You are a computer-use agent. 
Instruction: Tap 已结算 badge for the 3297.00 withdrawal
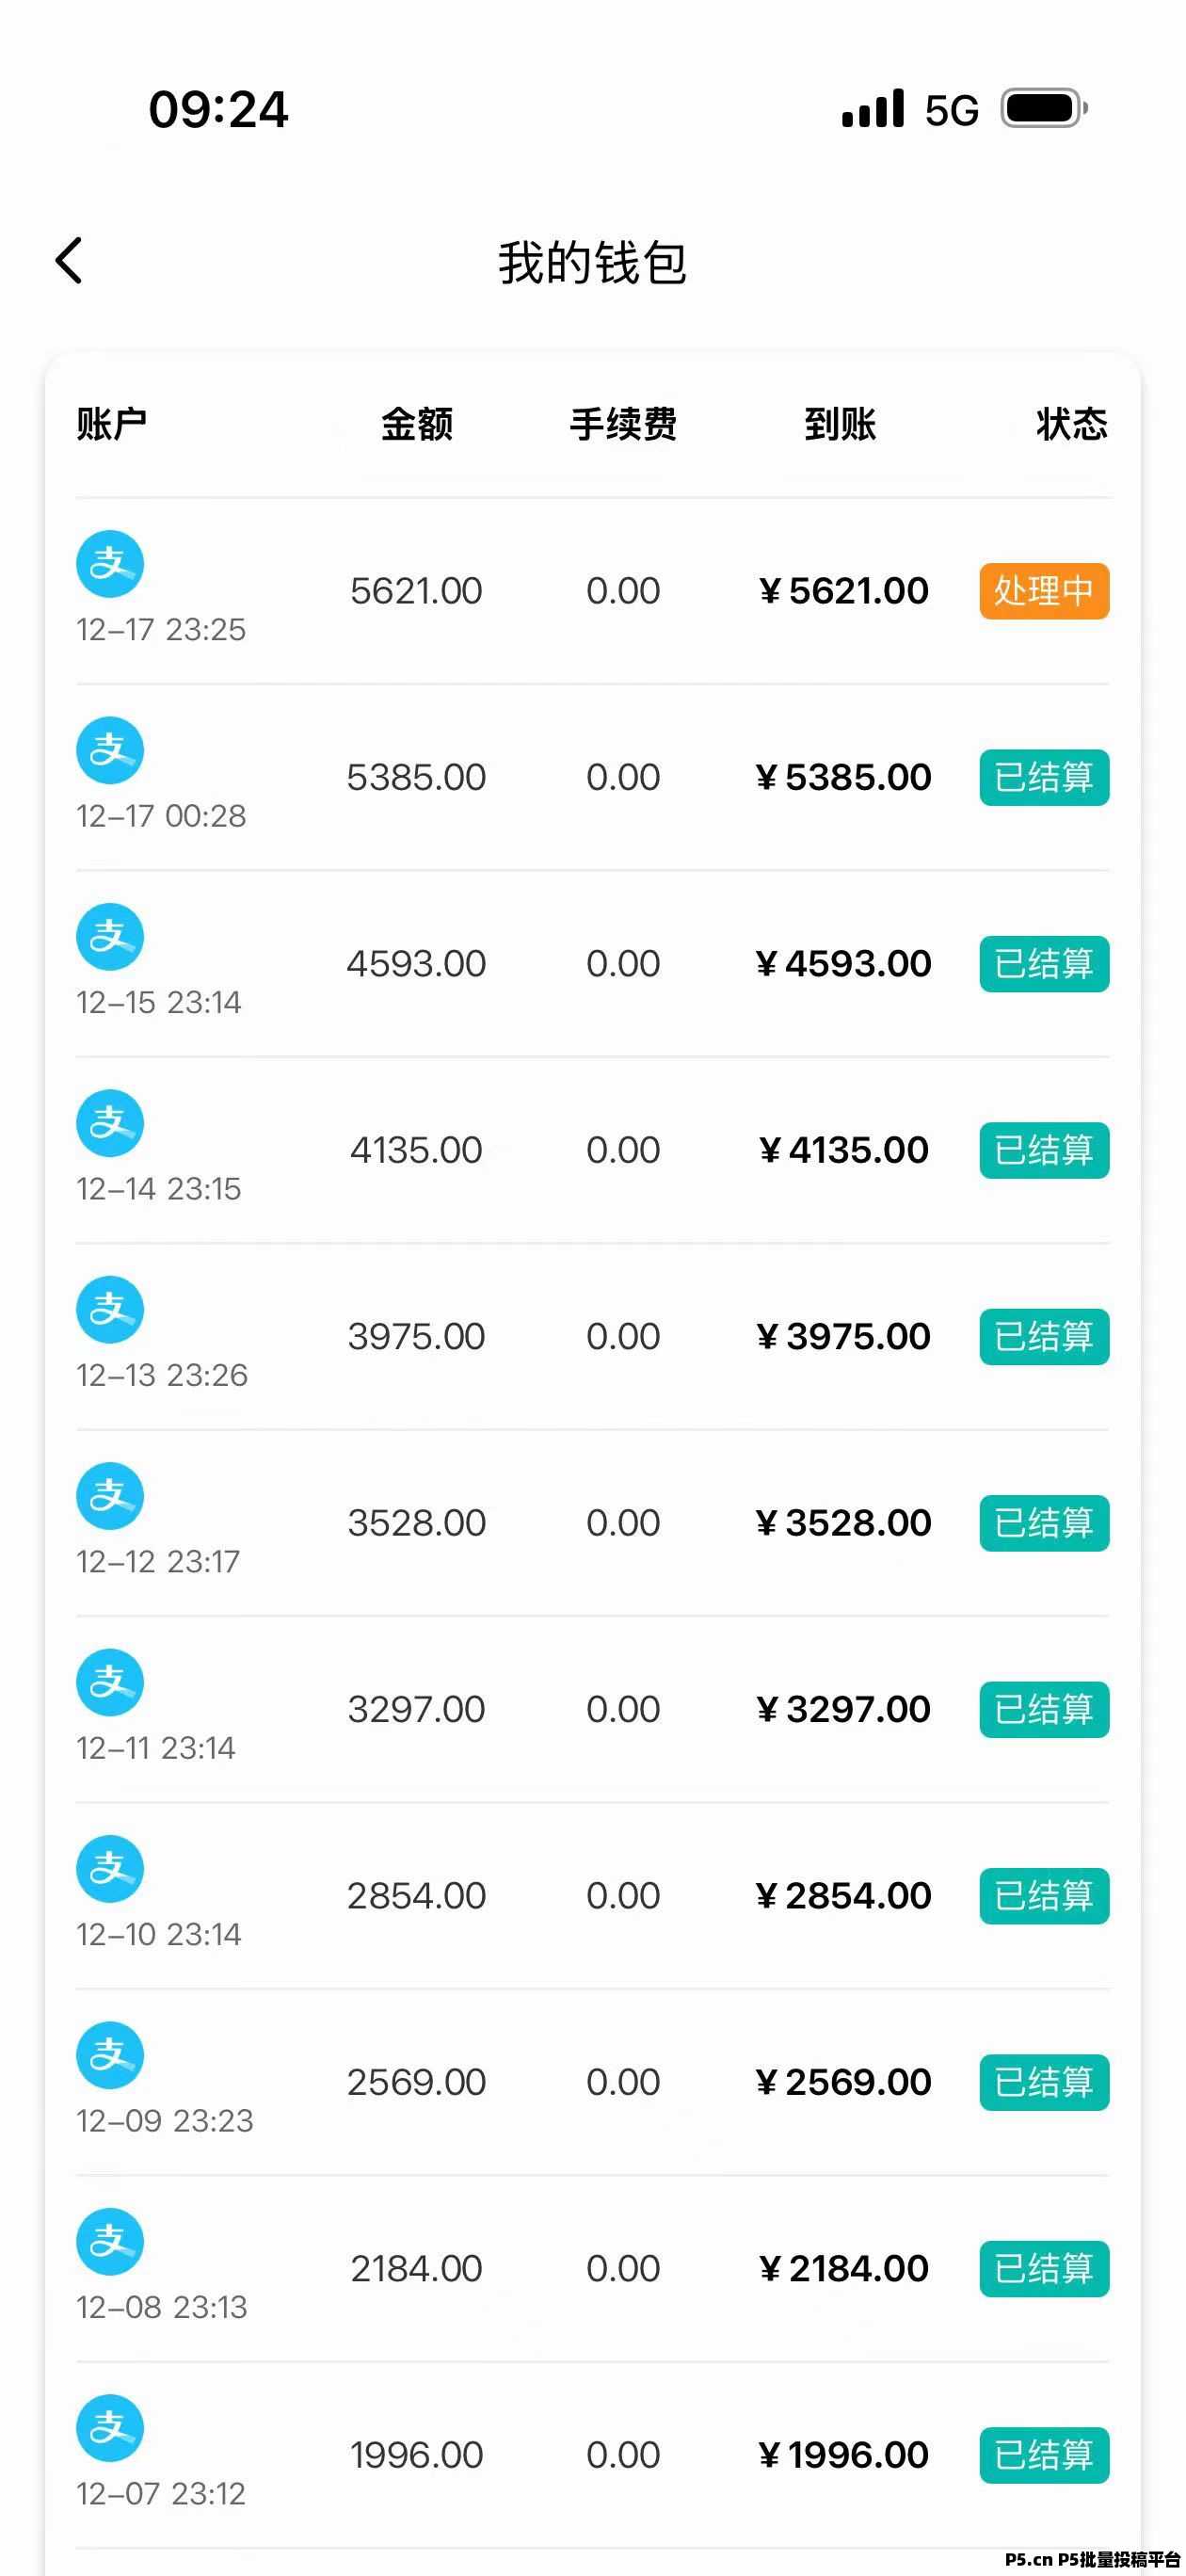pyautogui.click(x=1044, y=1709)
